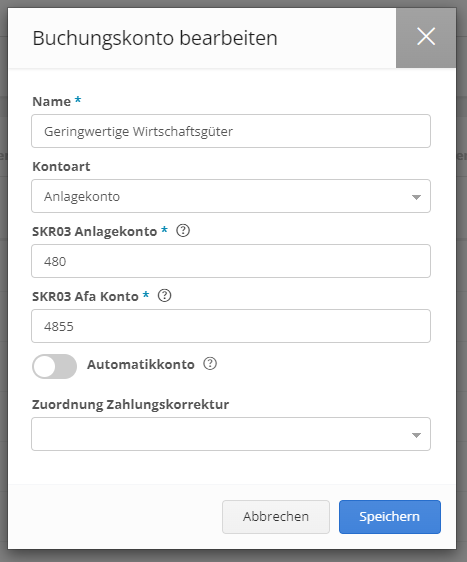Show help for SKR03 Anlagekonto
Screen dimensions: 467x562
click(x=183, y=231)
